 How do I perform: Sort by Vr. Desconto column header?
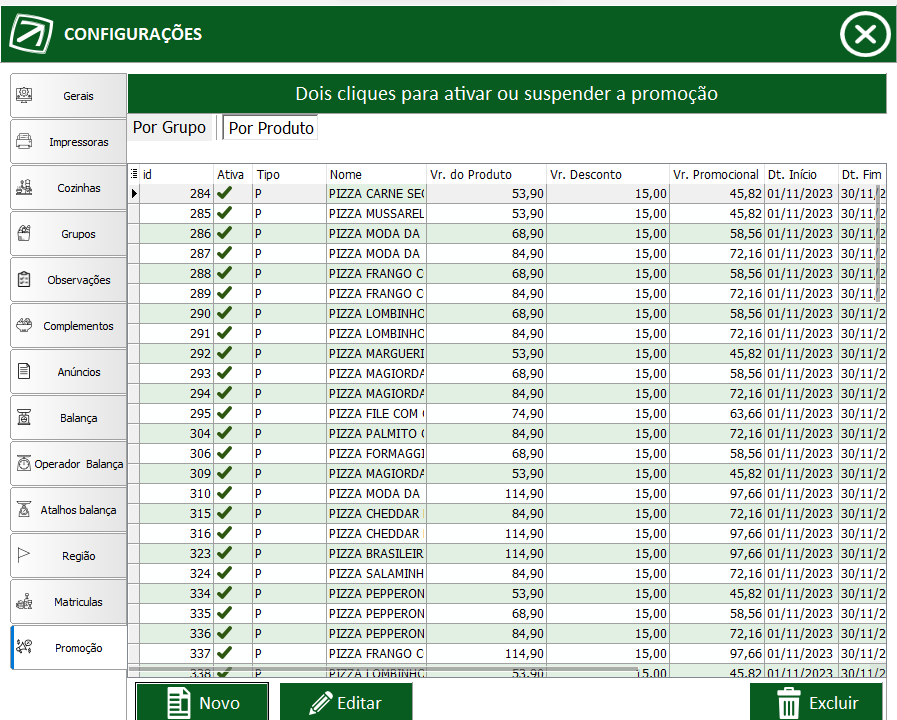608,174
